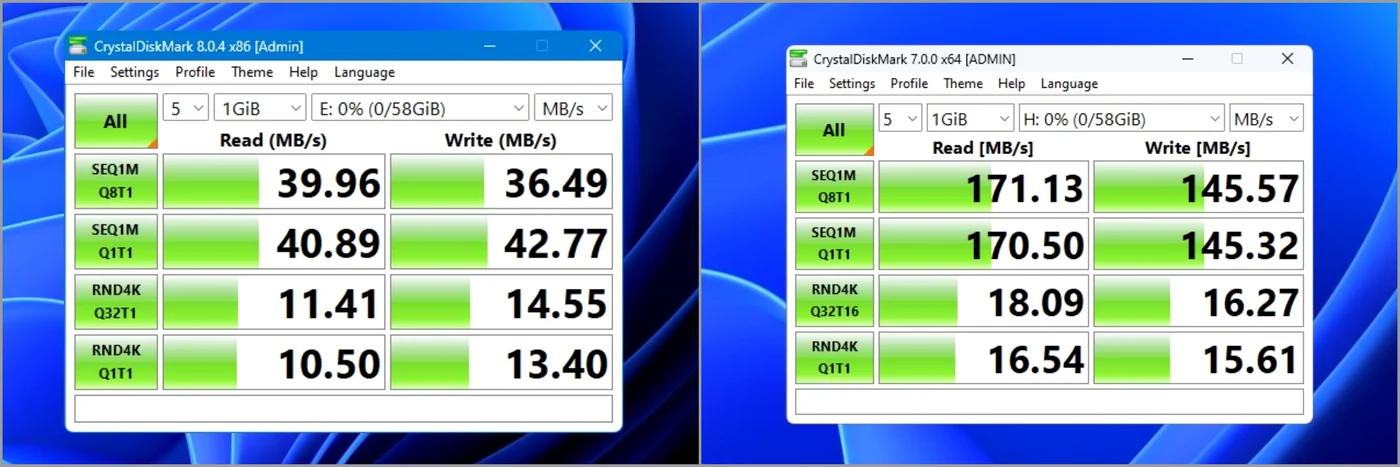Click read result 170.50
Viewport: 1400px width, 467px height.
click(983, 243)
